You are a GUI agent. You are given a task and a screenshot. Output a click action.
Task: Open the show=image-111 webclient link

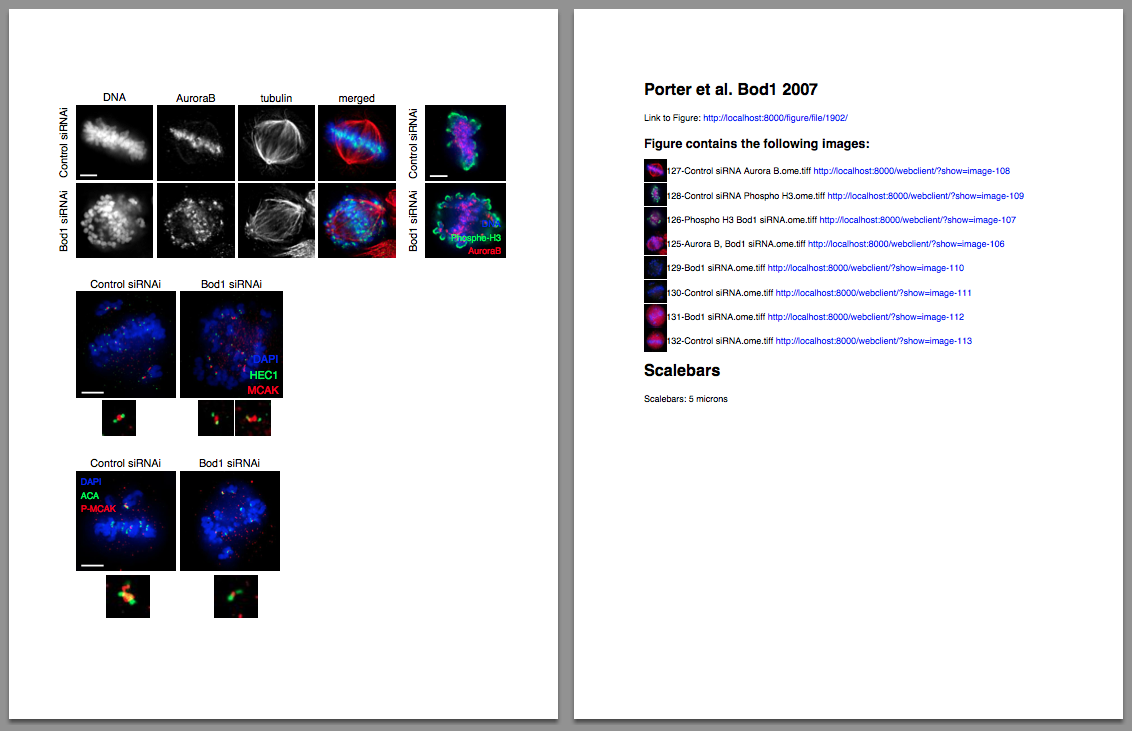(x=873, y=293)
